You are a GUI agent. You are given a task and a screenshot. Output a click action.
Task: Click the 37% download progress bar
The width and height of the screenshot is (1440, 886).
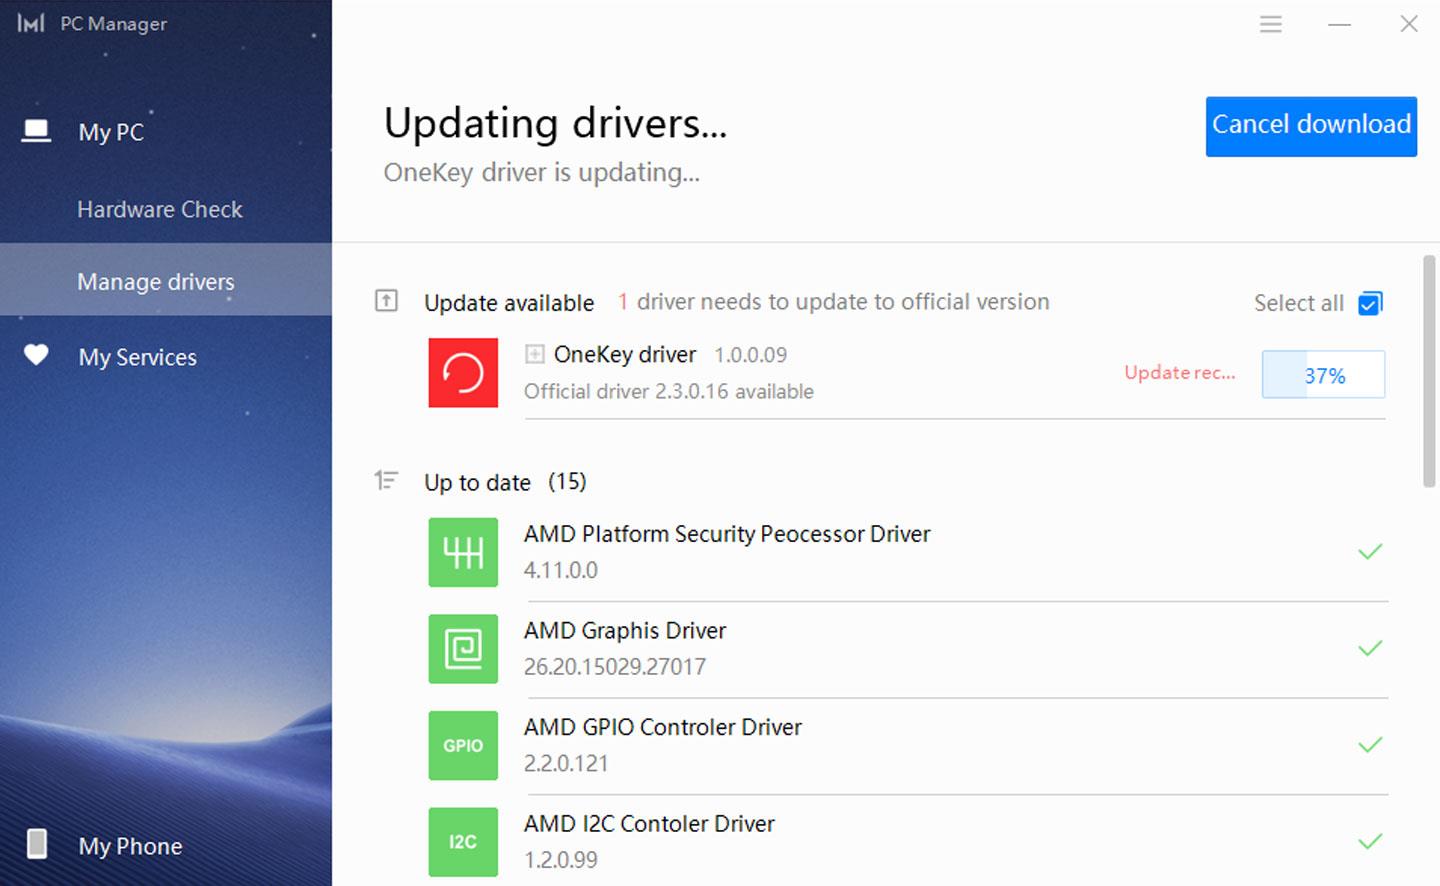tap(1323, 375)
